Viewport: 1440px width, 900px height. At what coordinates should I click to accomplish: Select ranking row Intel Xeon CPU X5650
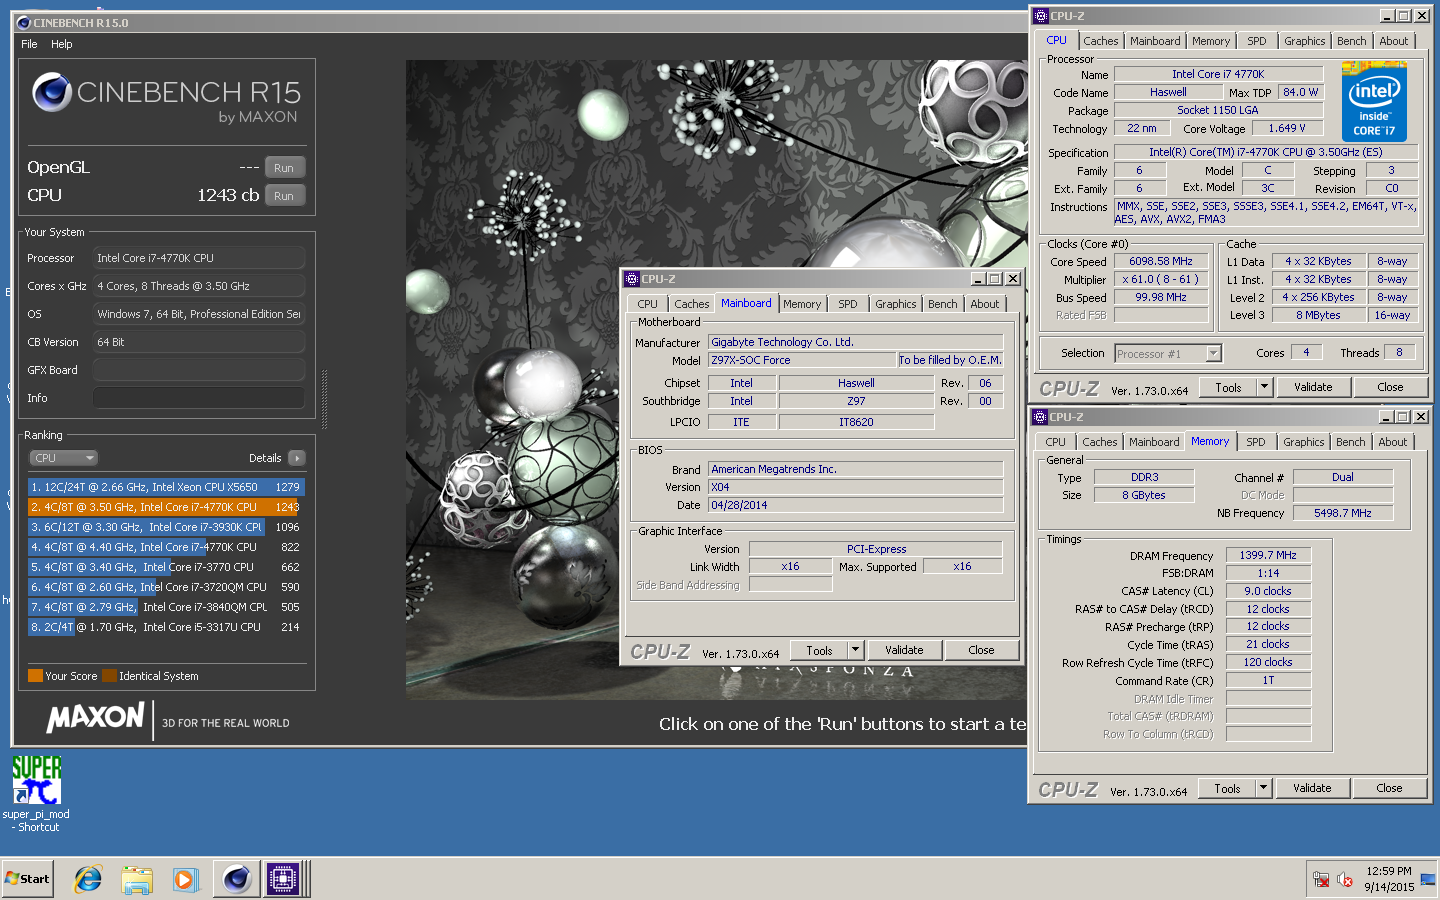(166, 487)
